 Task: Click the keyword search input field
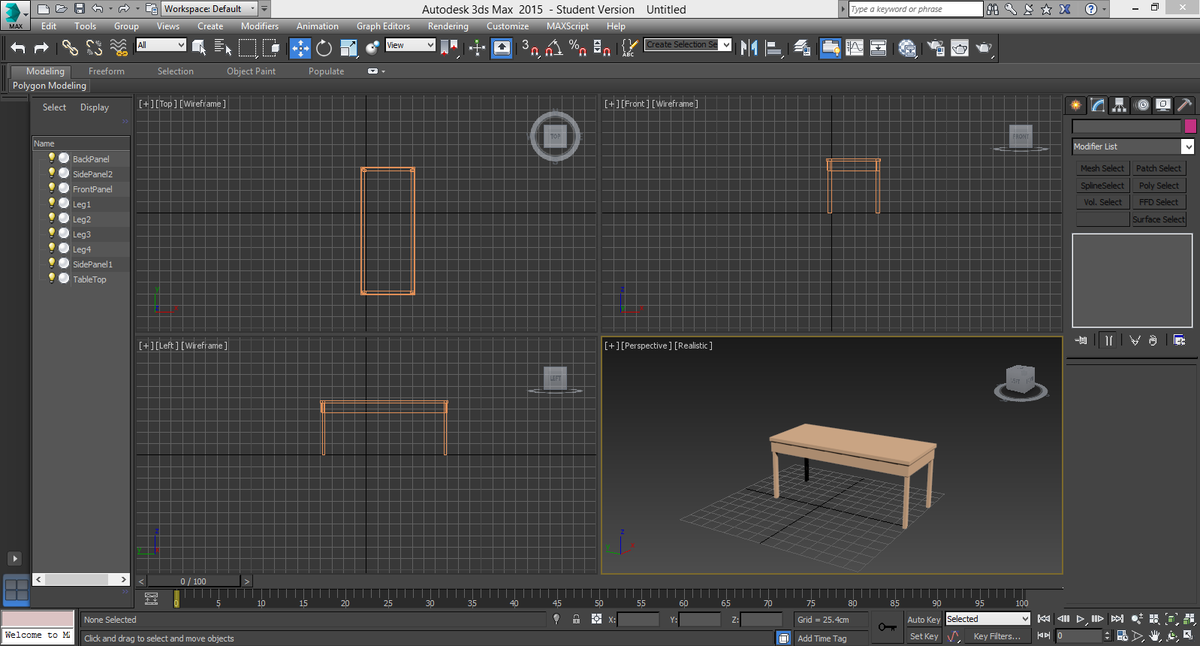[915, 9]
